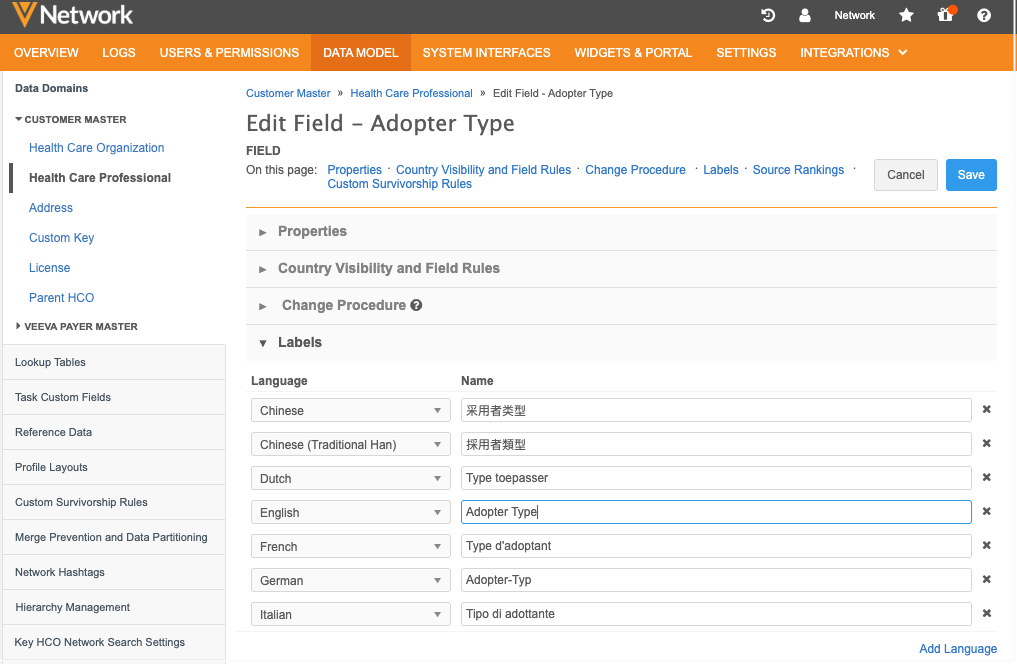The image size is (1017, 664).
Task: Open the English language dropdown
Action: (x=350, y=512)
